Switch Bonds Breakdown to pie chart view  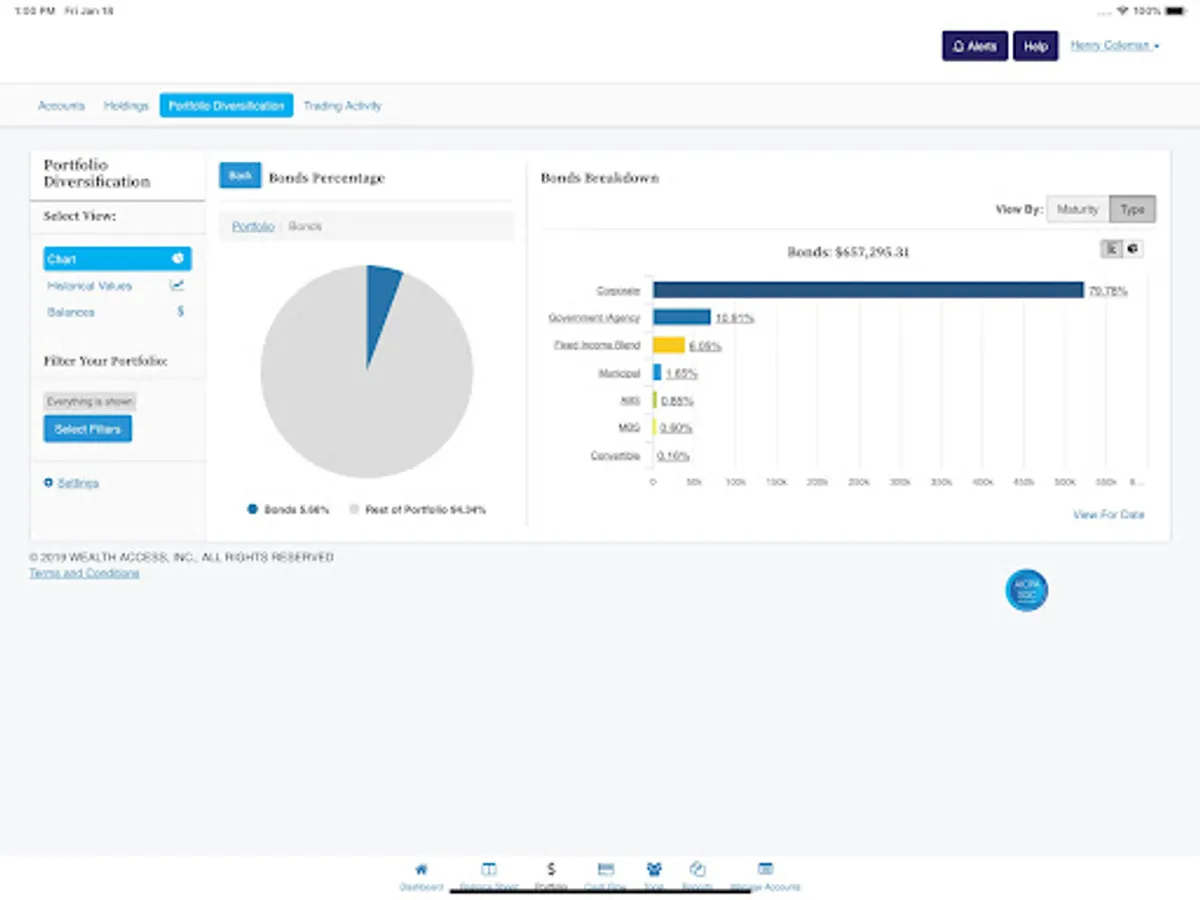pos(1133,248)
